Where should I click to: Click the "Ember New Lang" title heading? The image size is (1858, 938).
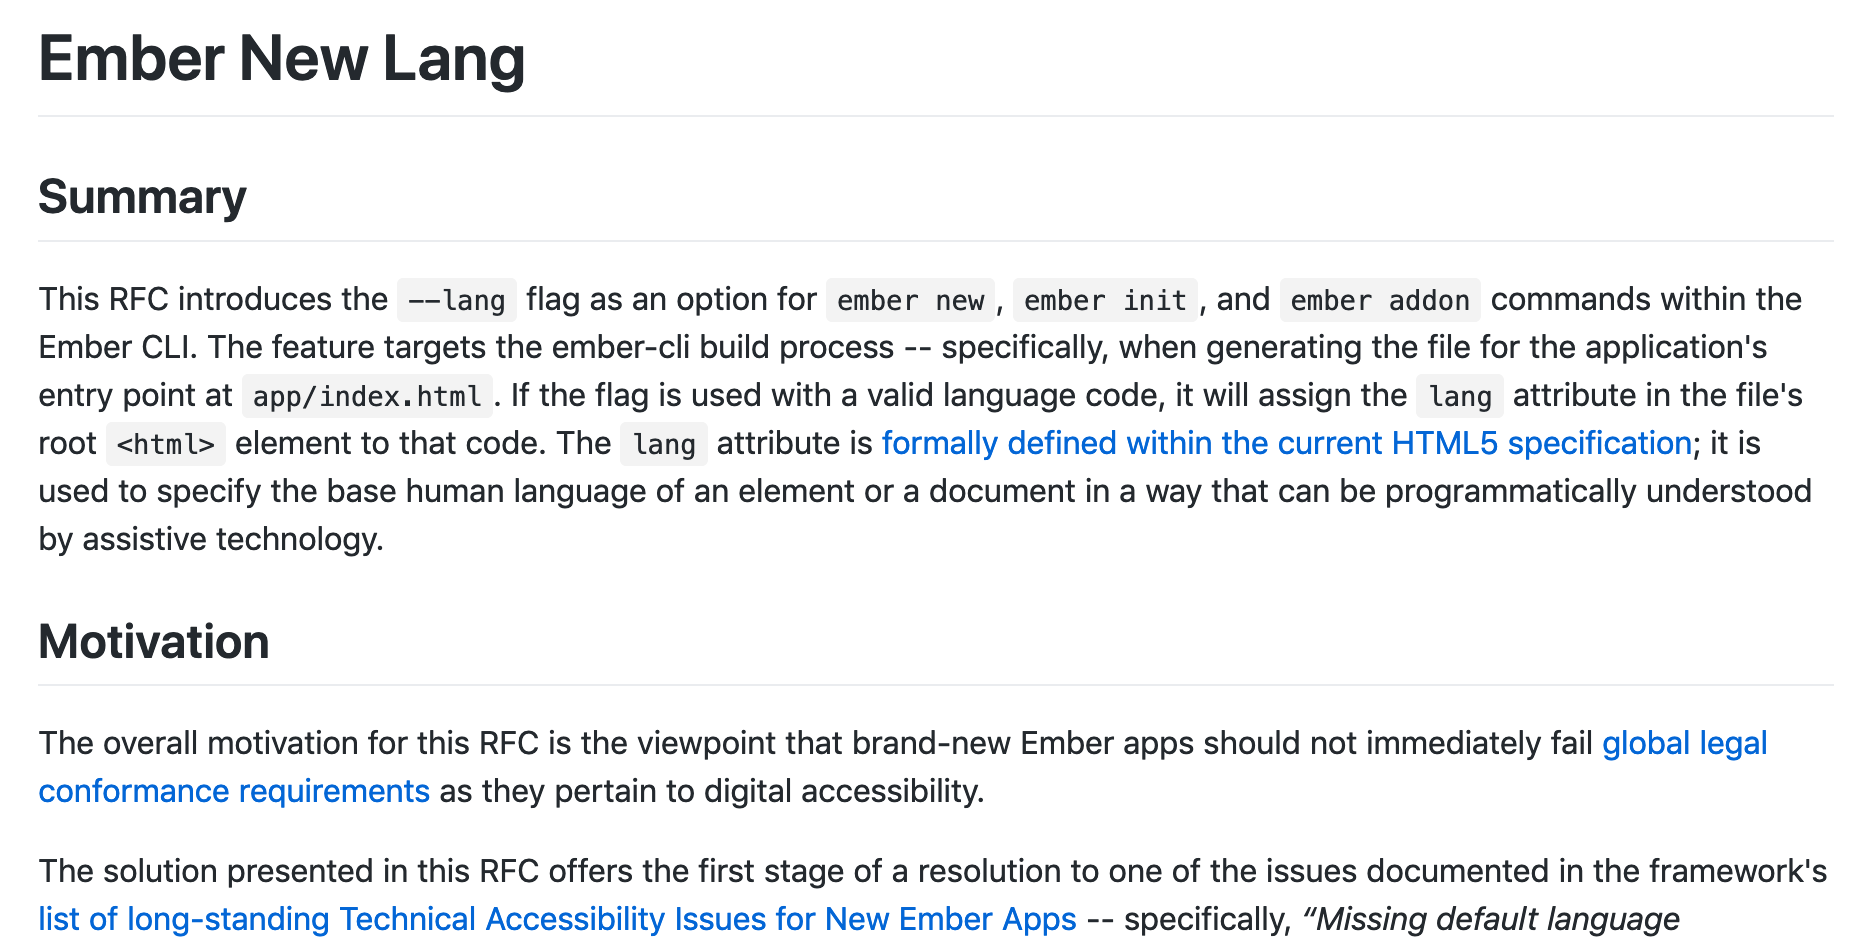tap(281, 59)
